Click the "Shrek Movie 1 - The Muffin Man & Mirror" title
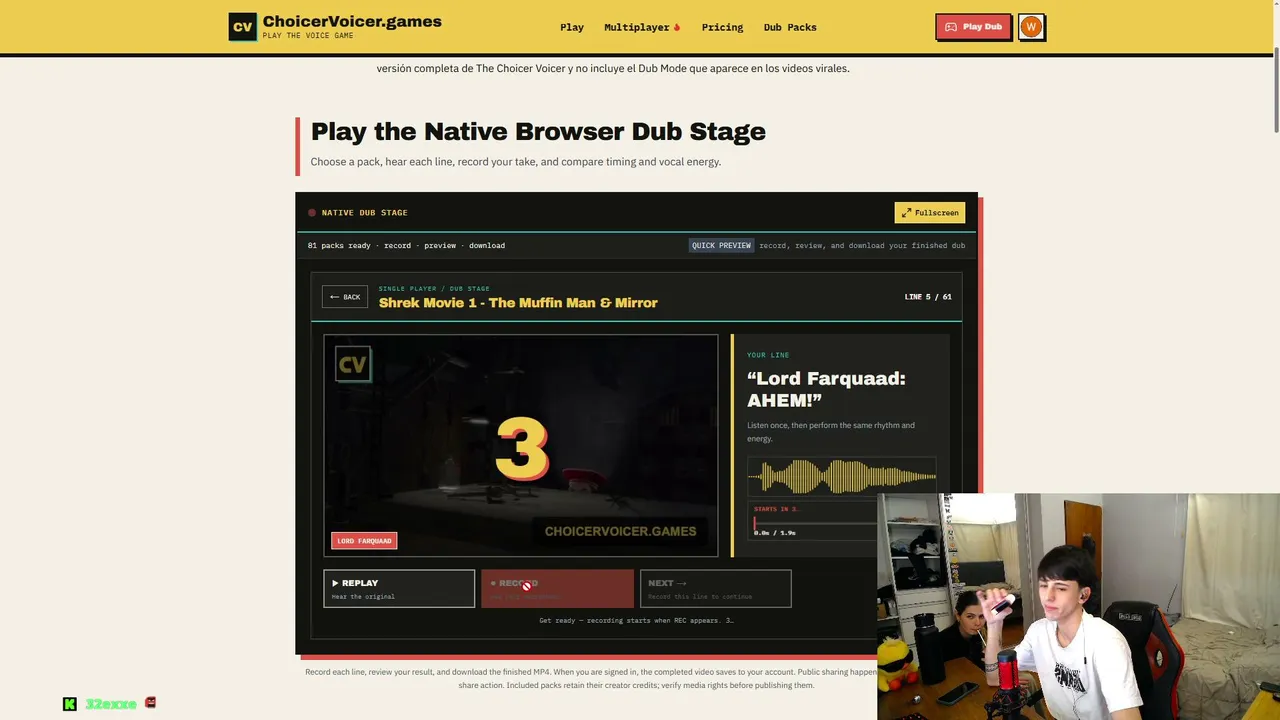The image size is (1280, 720). pyautogui.click(x=518, y=303)
